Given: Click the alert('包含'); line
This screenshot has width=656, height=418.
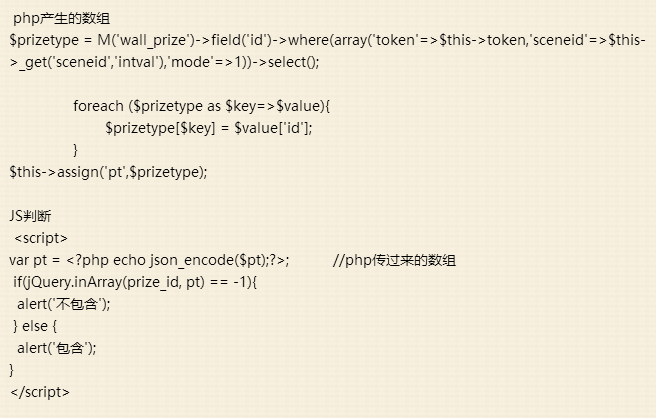Looking at the screenshot, I should coord(56,348).
